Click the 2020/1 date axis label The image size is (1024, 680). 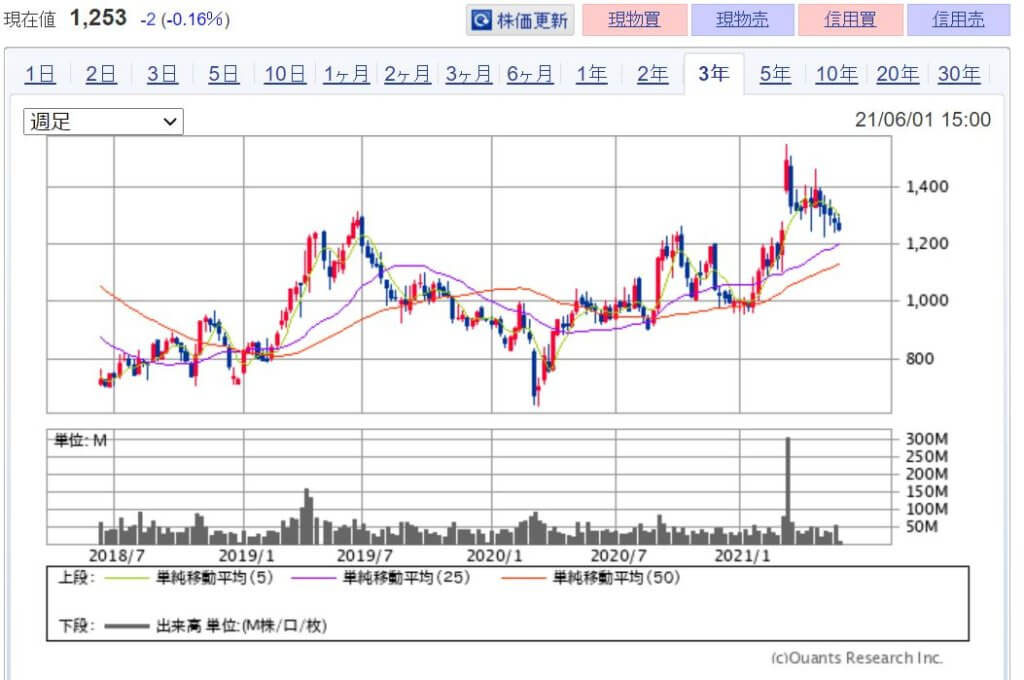point(494,556)
